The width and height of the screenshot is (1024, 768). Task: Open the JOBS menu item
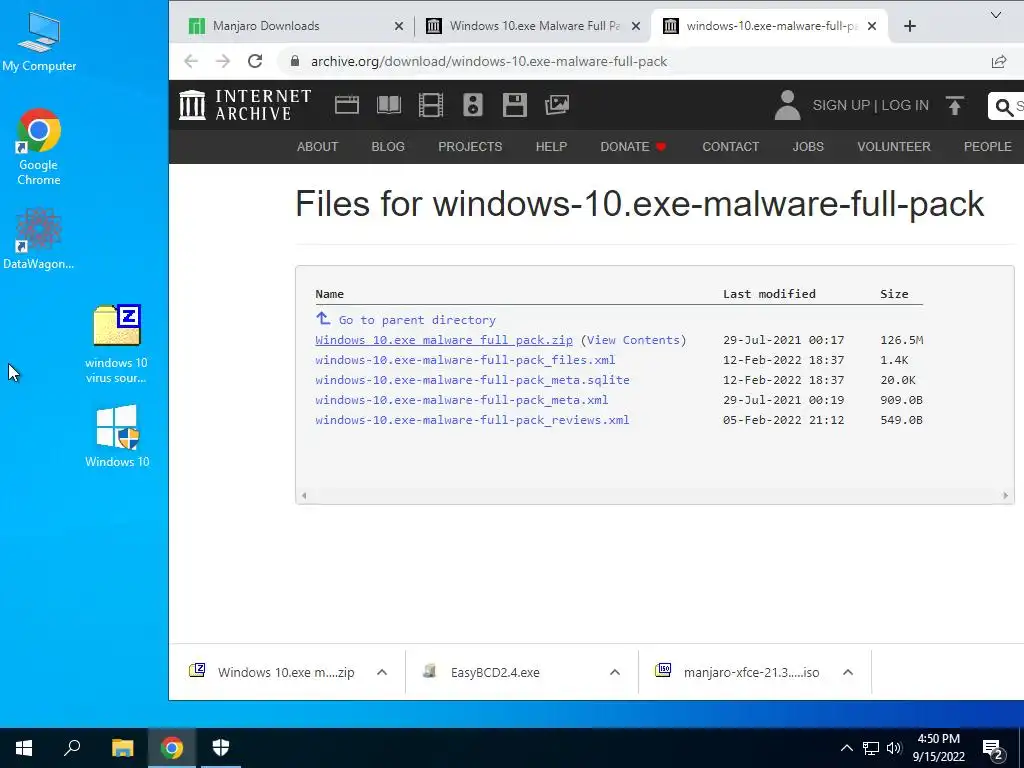[x=808, y=147]
